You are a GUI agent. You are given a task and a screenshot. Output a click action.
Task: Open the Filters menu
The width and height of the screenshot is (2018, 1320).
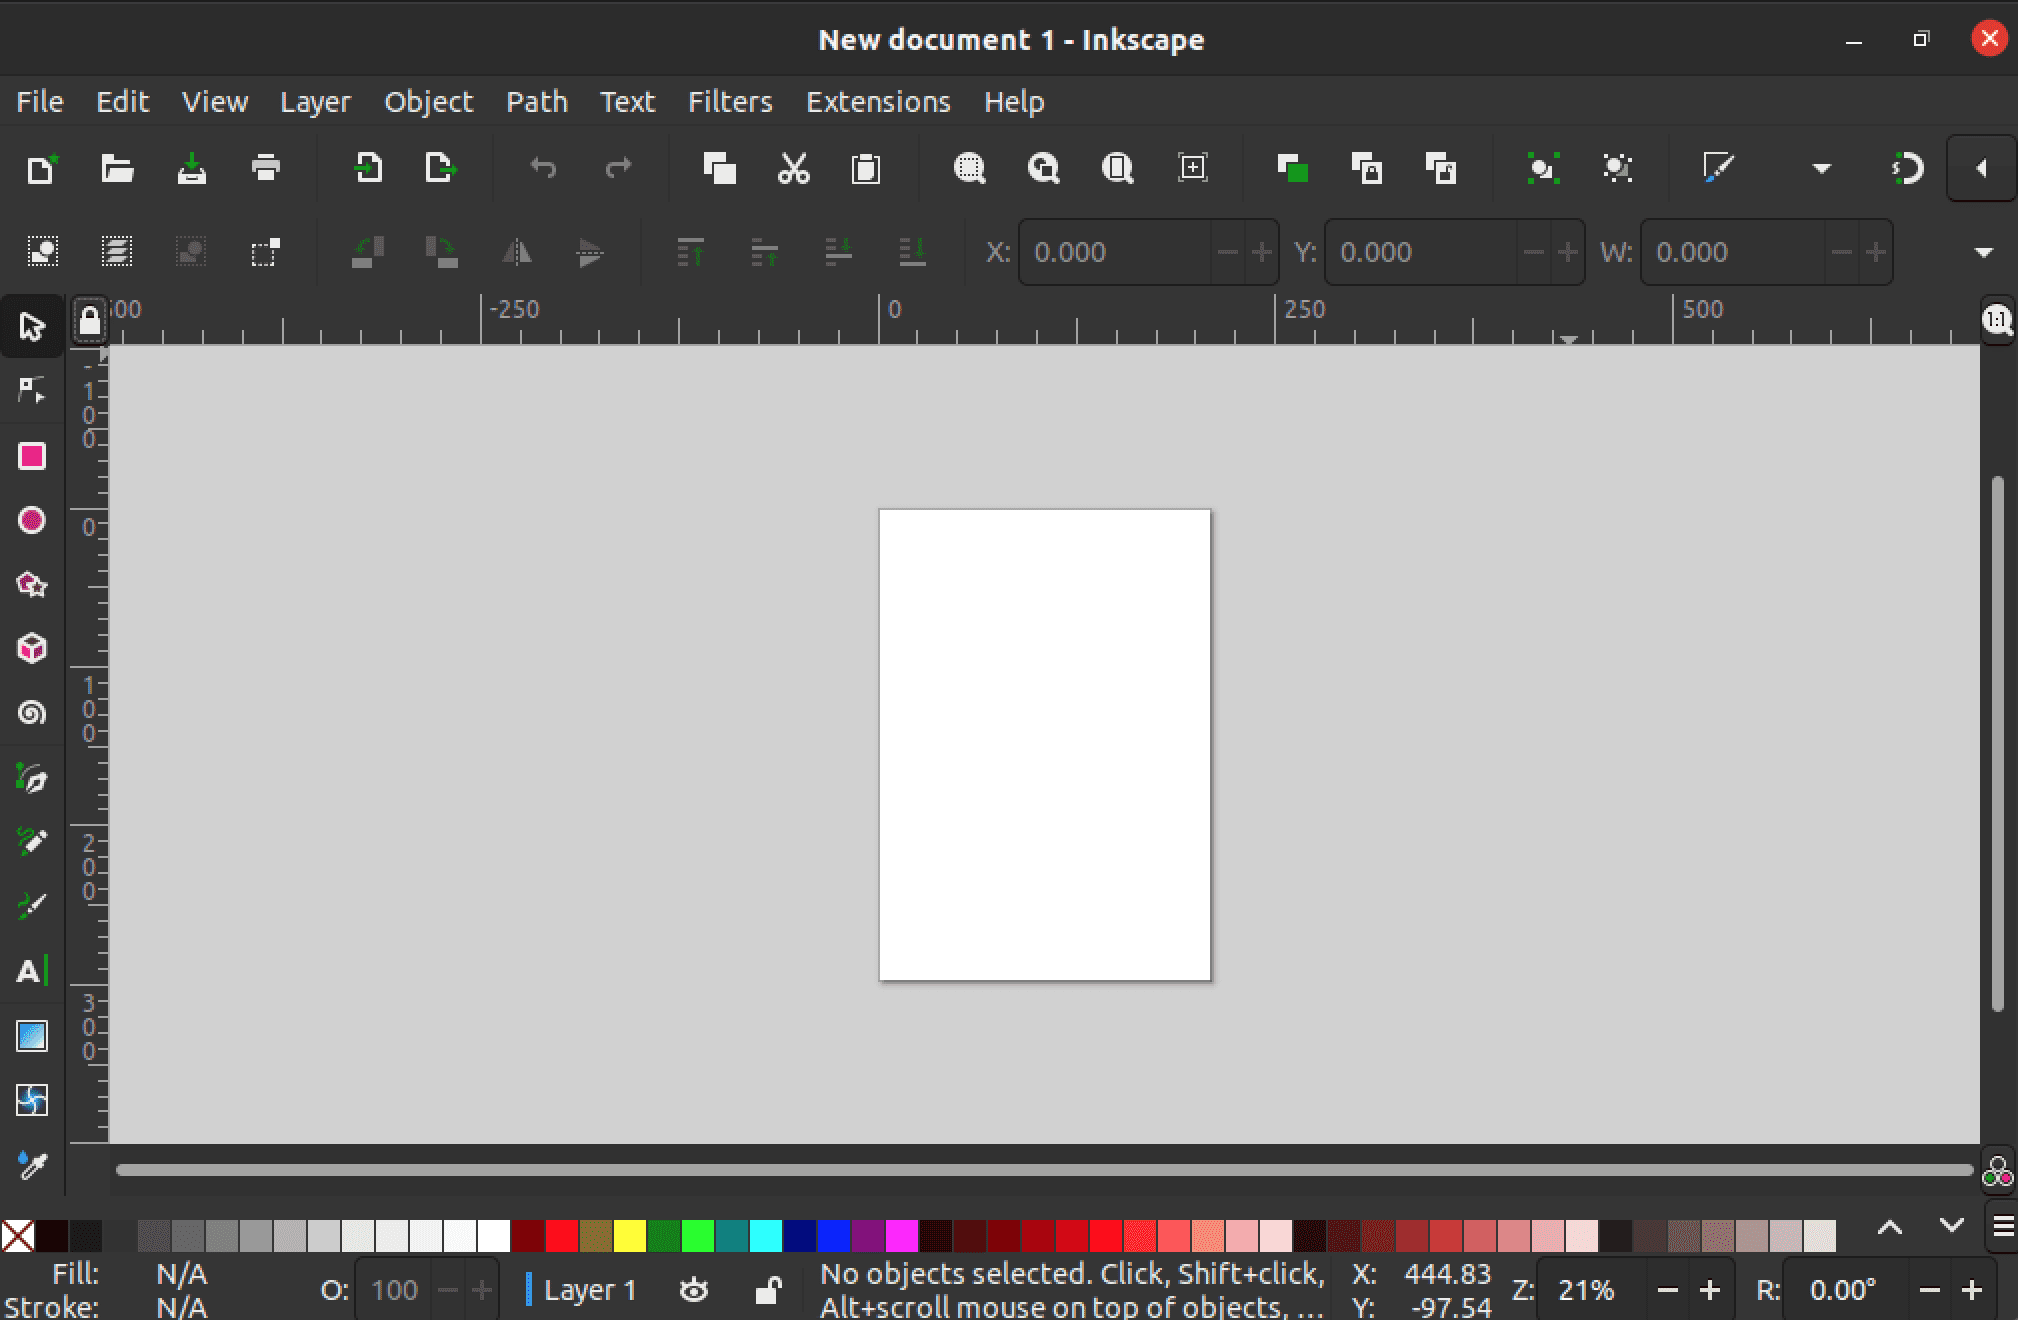click(x=730, y=102)
